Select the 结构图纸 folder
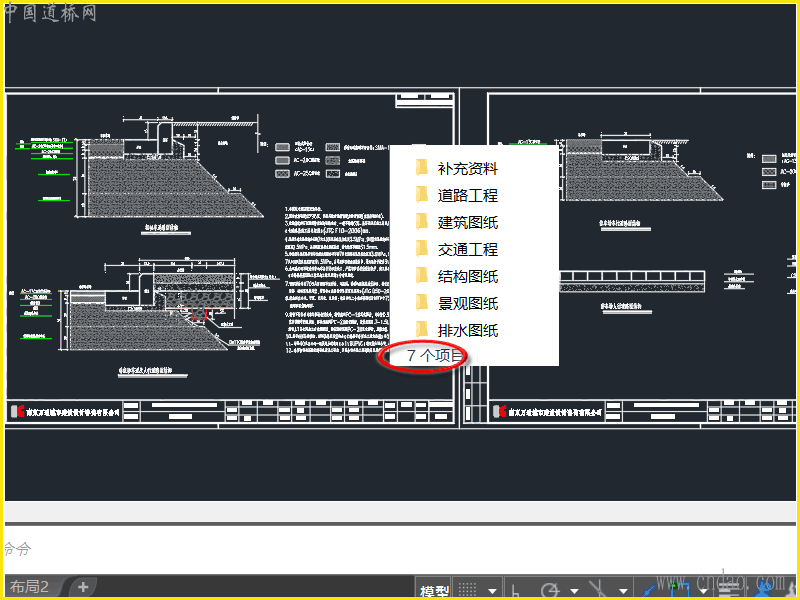800x600 pixels. tap(467, 277)
